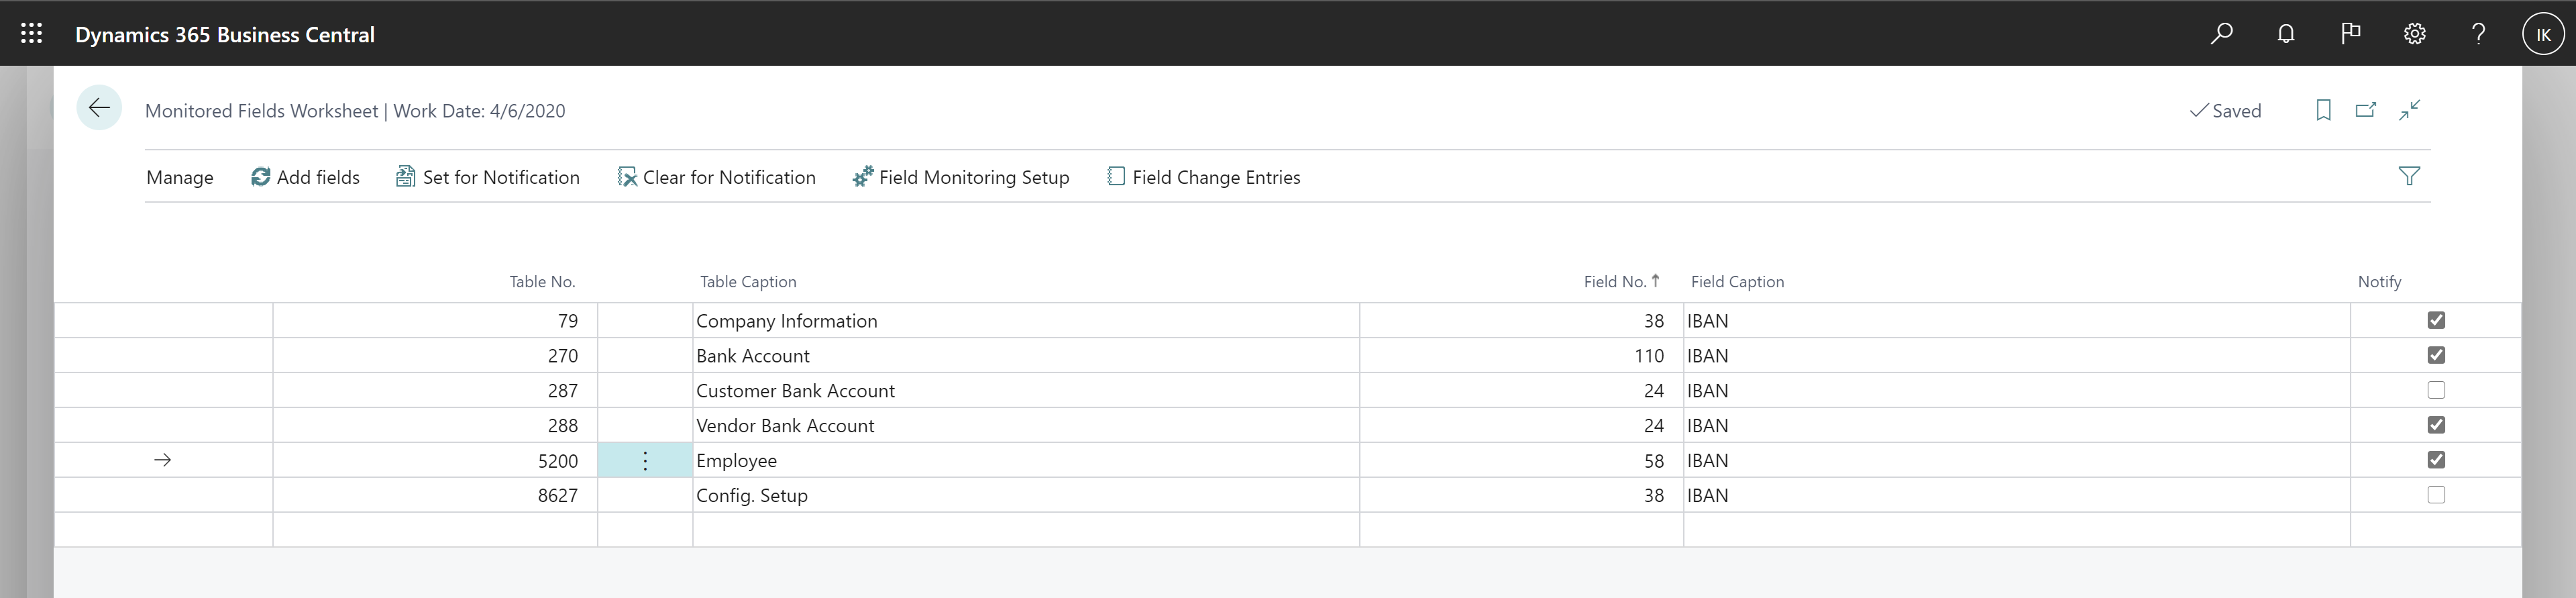Open Field Caption column header
Image resolution: width=2576 pixels, height=598 pixels.
click(1737, 282)
